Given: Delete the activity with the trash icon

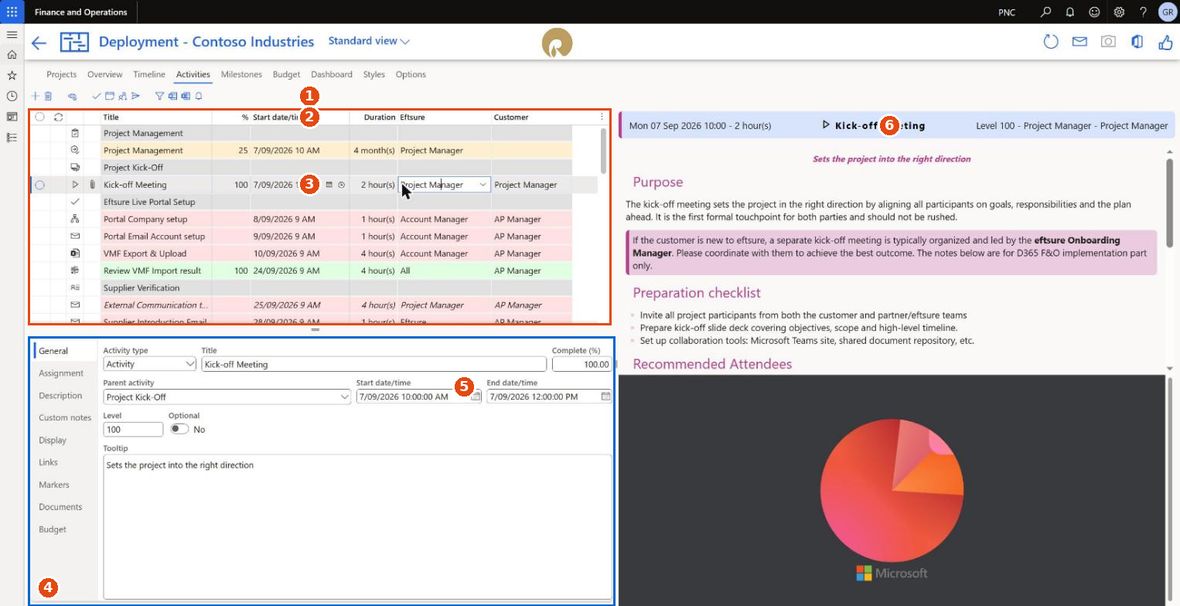Looking at the screenshot, I should point(48,96).
